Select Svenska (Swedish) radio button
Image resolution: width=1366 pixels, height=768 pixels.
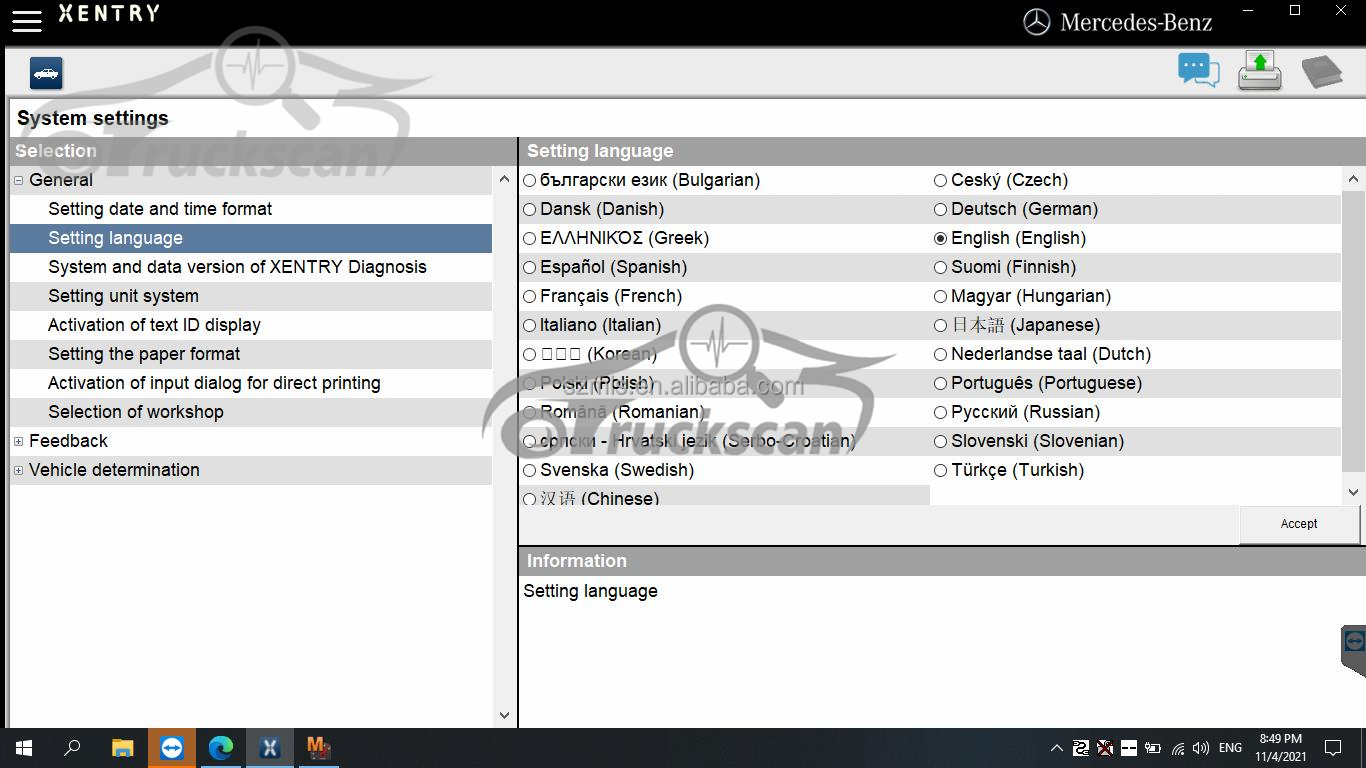[530, 471]
